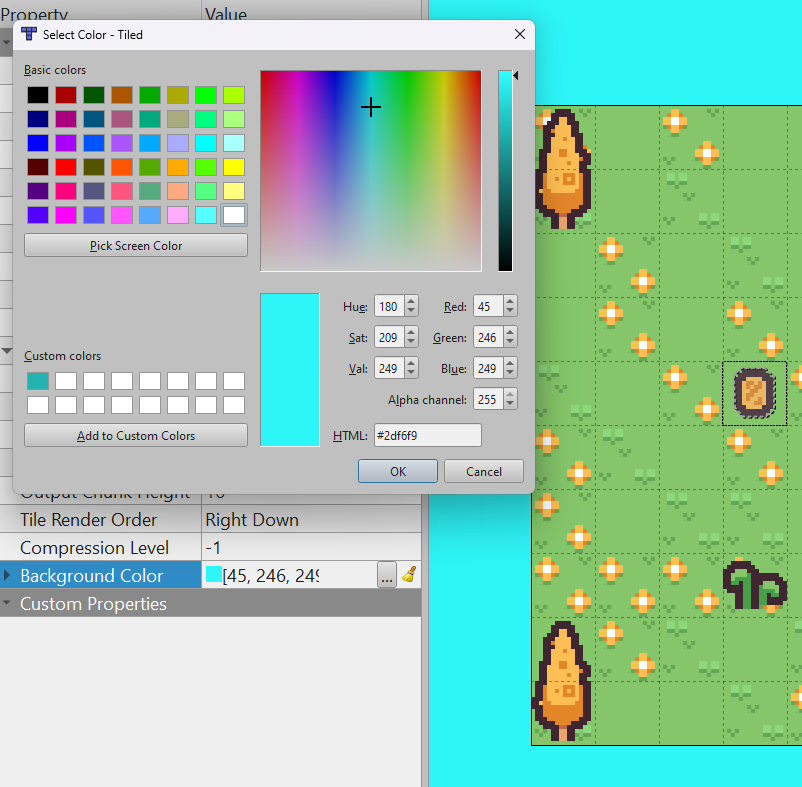Viewport: 802px width, 787px height.
Task: Clear Background Color using the broom icon
Action: (410, 575)
